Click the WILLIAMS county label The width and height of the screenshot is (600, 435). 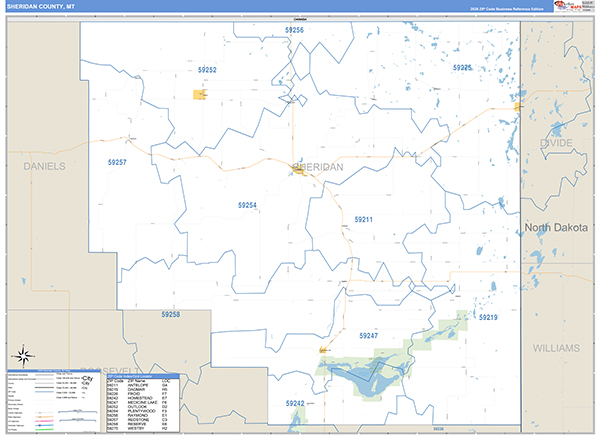coord(556,348)
